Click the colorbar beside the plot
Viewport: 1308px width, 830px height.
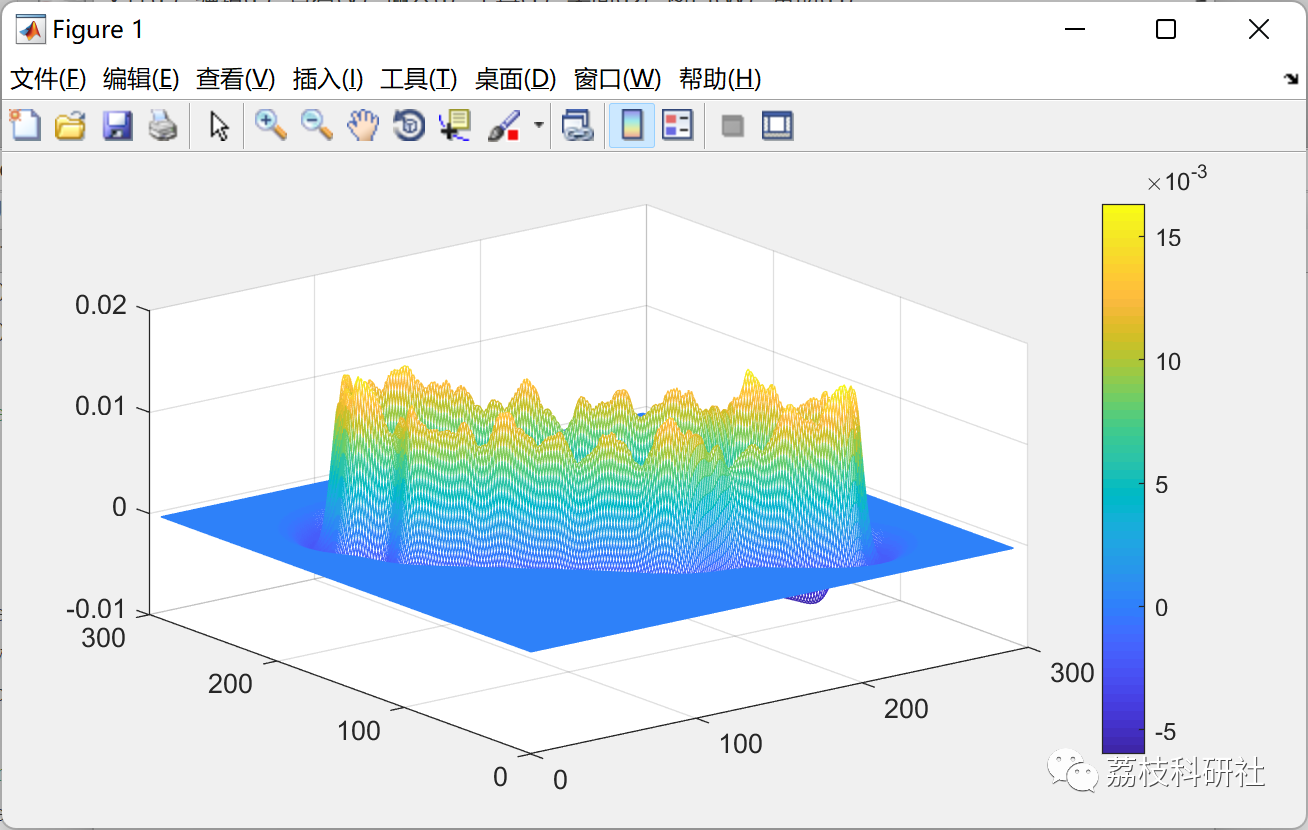pyautogui.click(x=1123, y=478)
